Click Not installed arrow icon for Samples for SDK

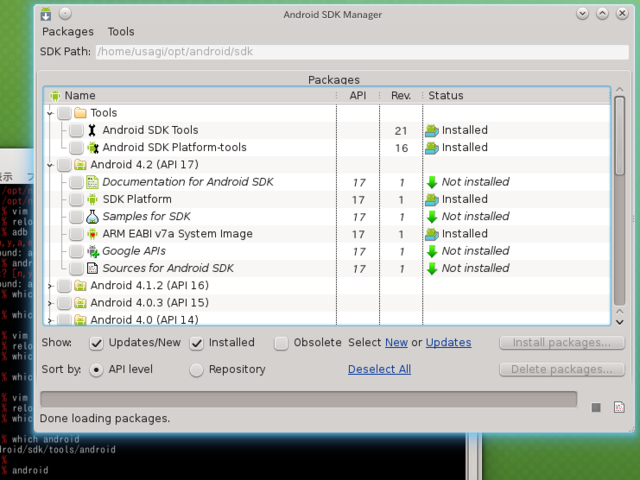pos(432,217)
